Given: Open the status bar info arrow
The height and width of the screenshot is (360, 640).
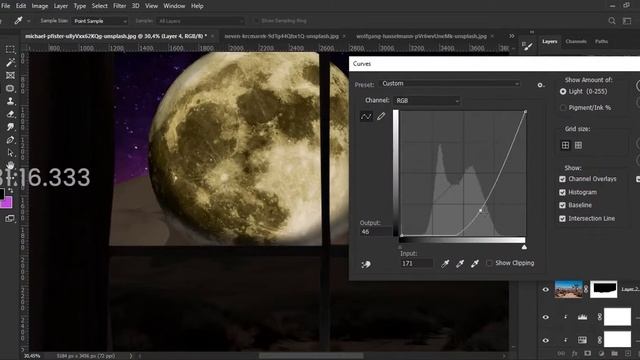Looking at the screenshot, I should coord(131,356).
